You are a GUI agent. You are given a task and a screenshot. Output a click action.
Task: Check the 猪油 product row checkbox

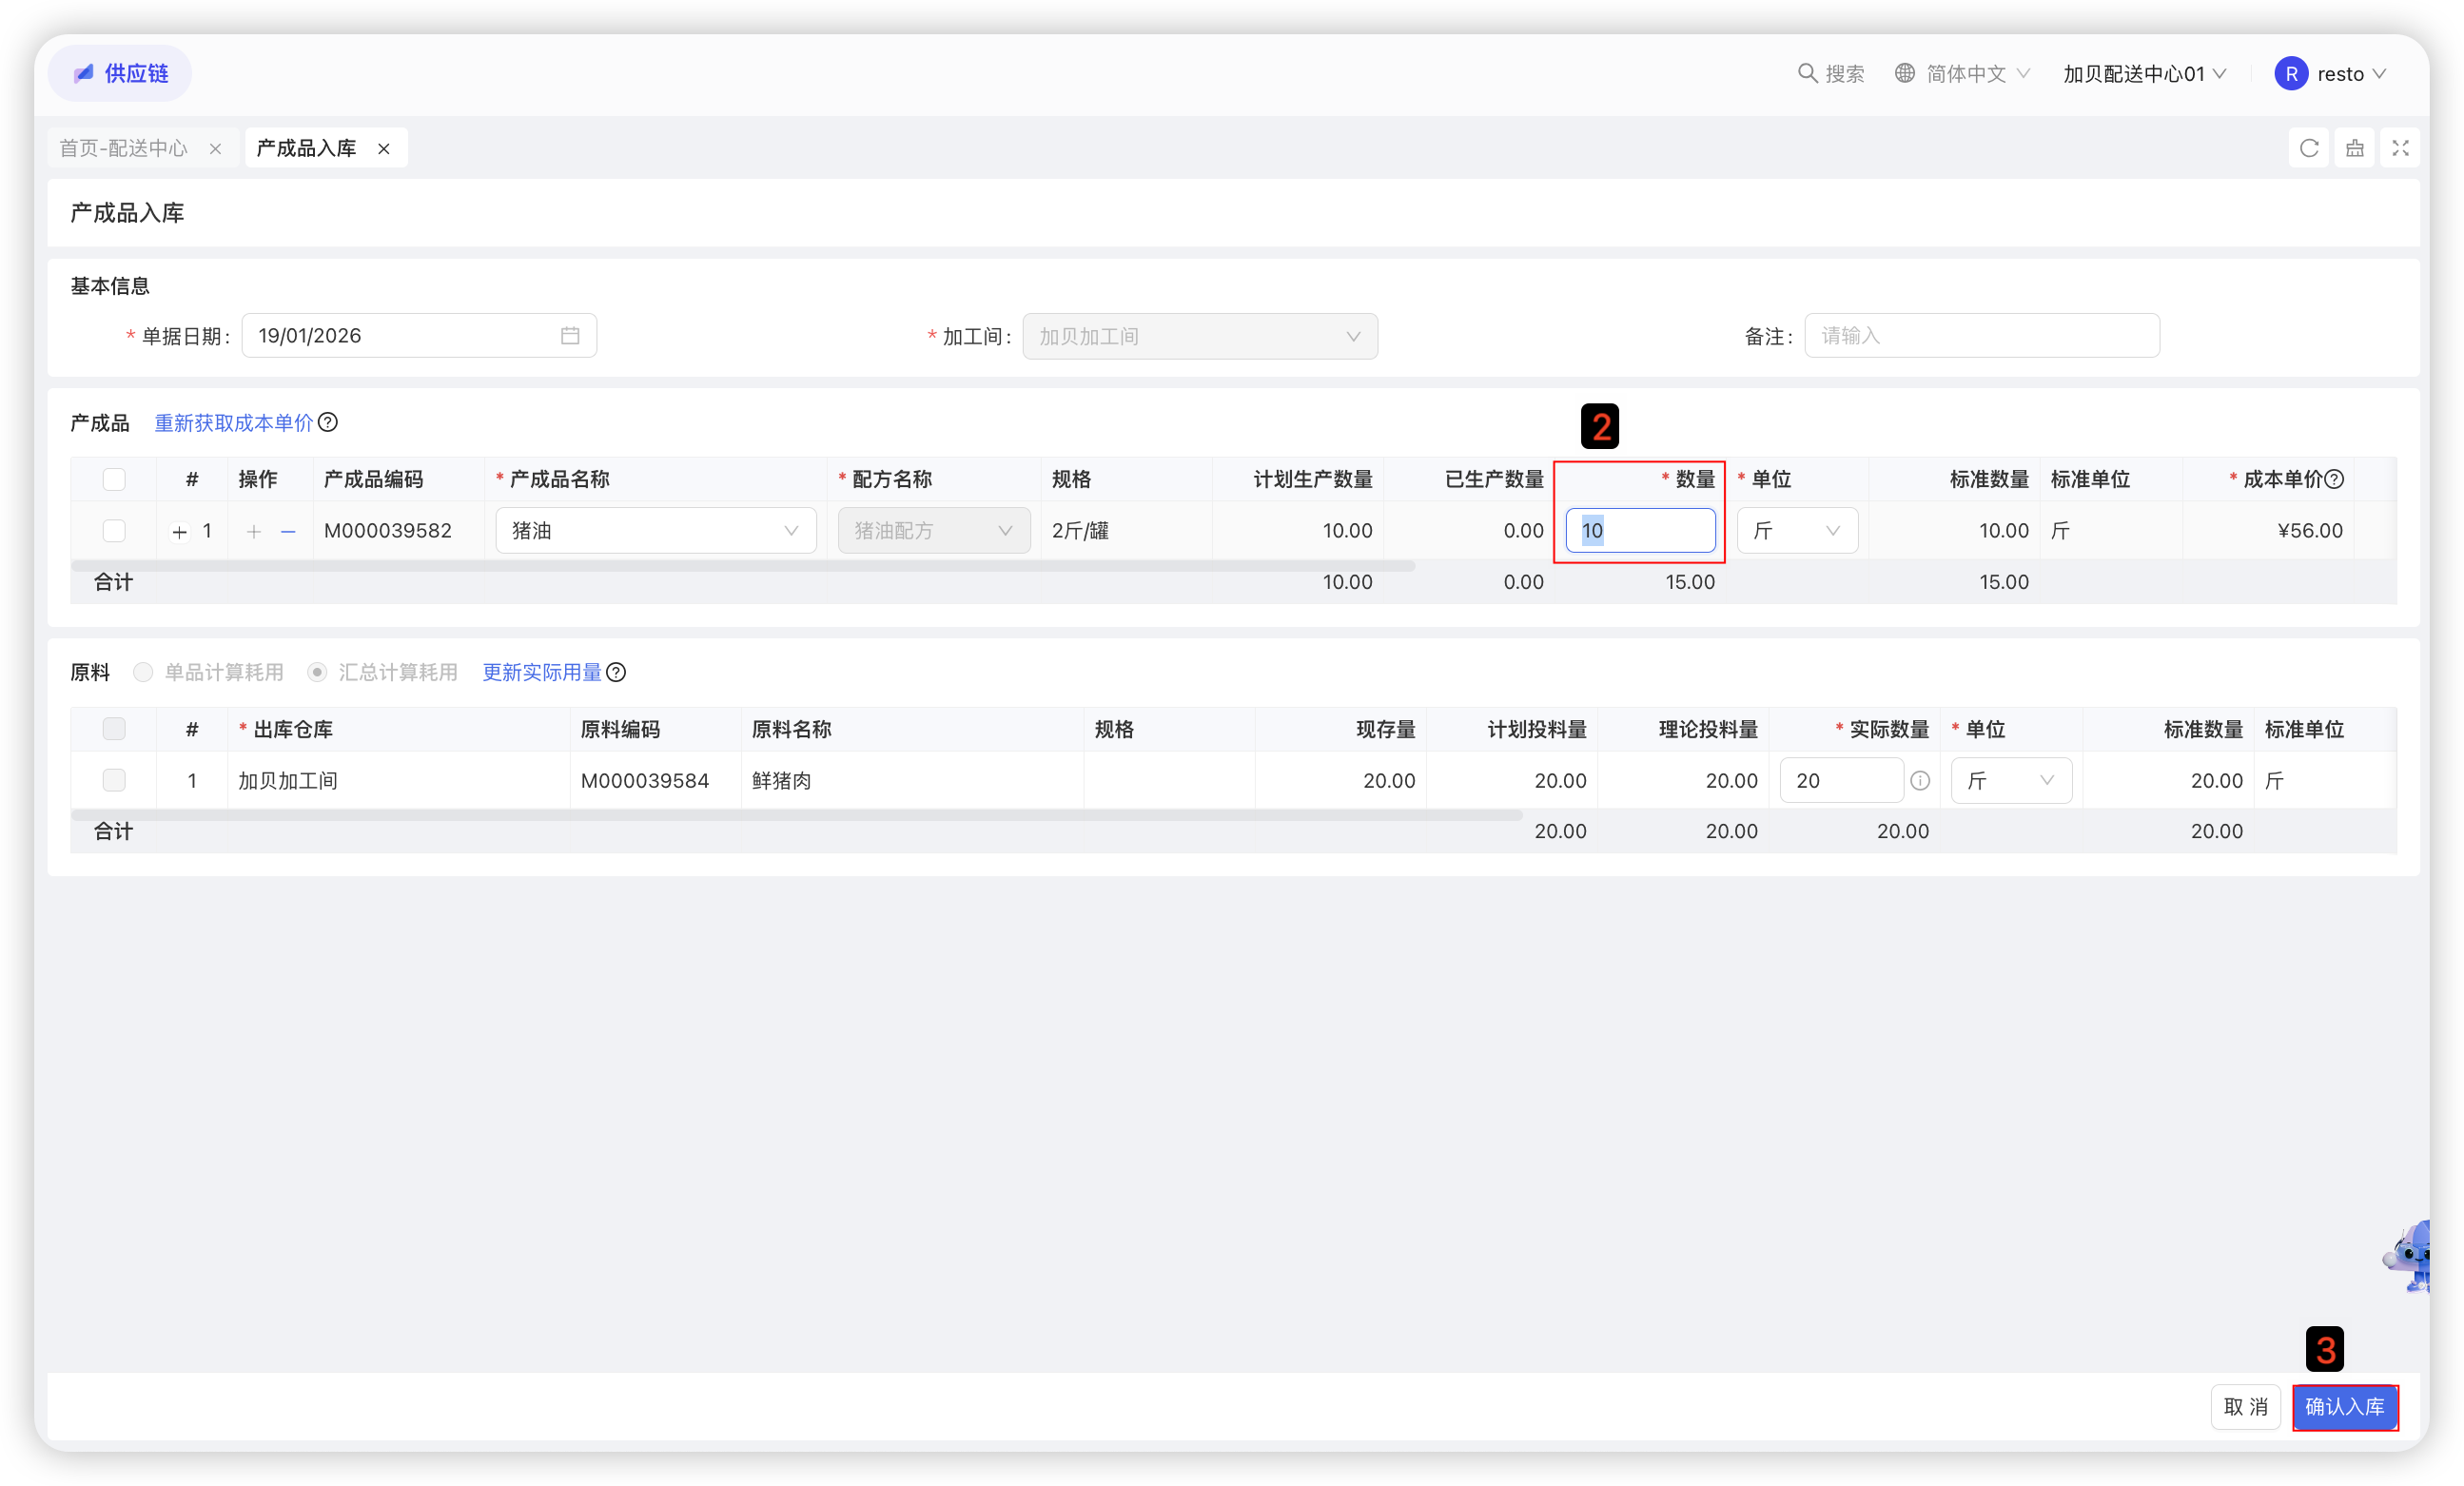click(114, 531)
